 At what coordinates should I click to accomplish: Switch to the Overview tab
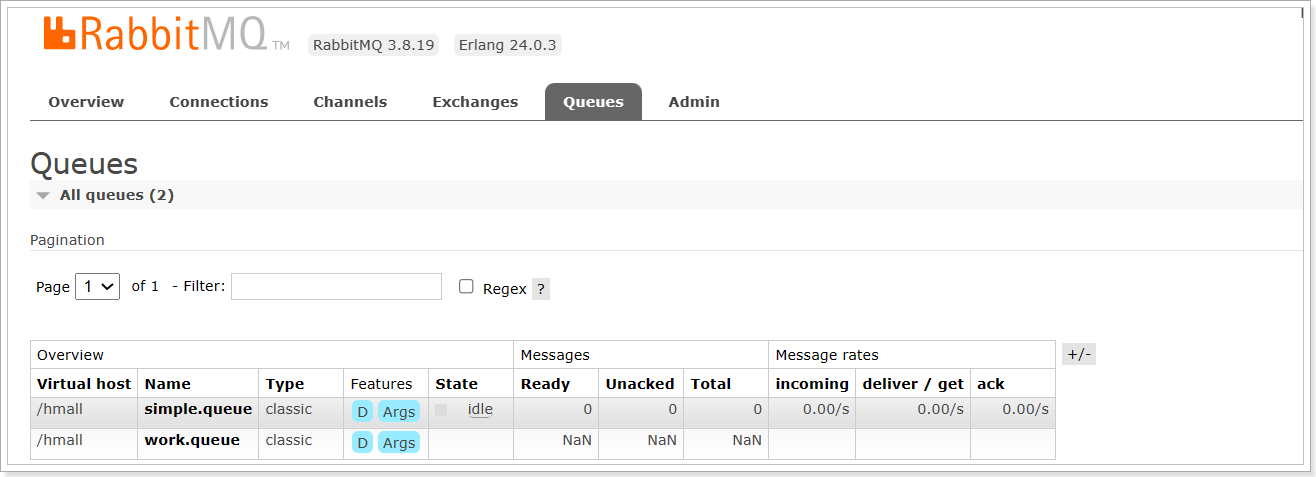click(x=86, y=102)
